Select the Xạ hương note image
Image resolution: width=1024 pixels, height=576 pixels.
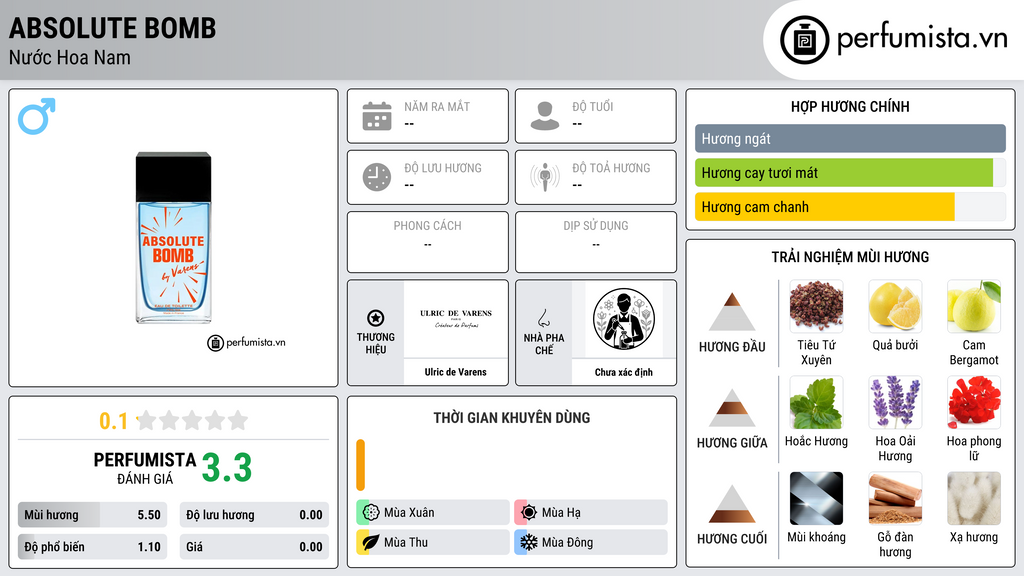point(974,498)
